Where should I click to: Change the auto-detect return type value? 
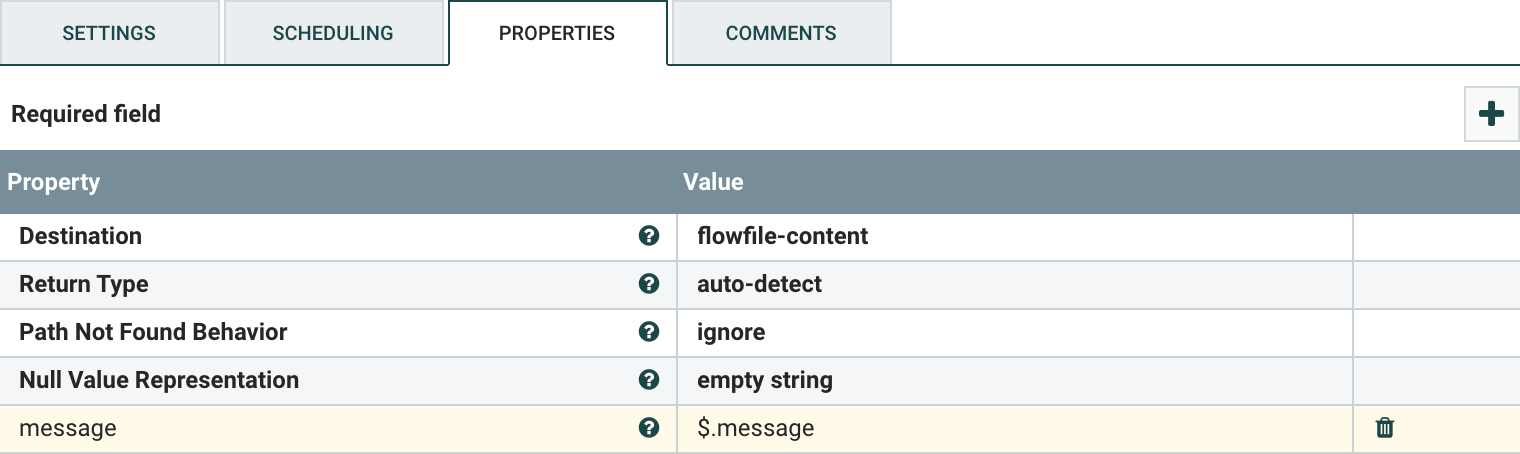[759, 285]
